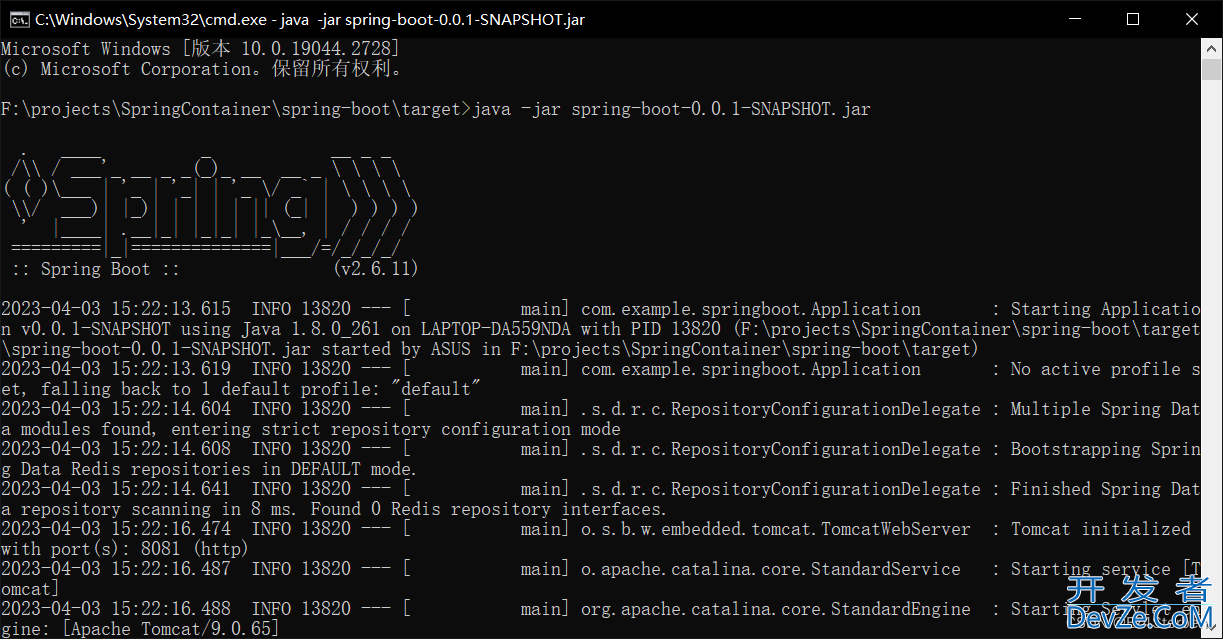Click ':: Spring Boot ::' text

point(96,269)
